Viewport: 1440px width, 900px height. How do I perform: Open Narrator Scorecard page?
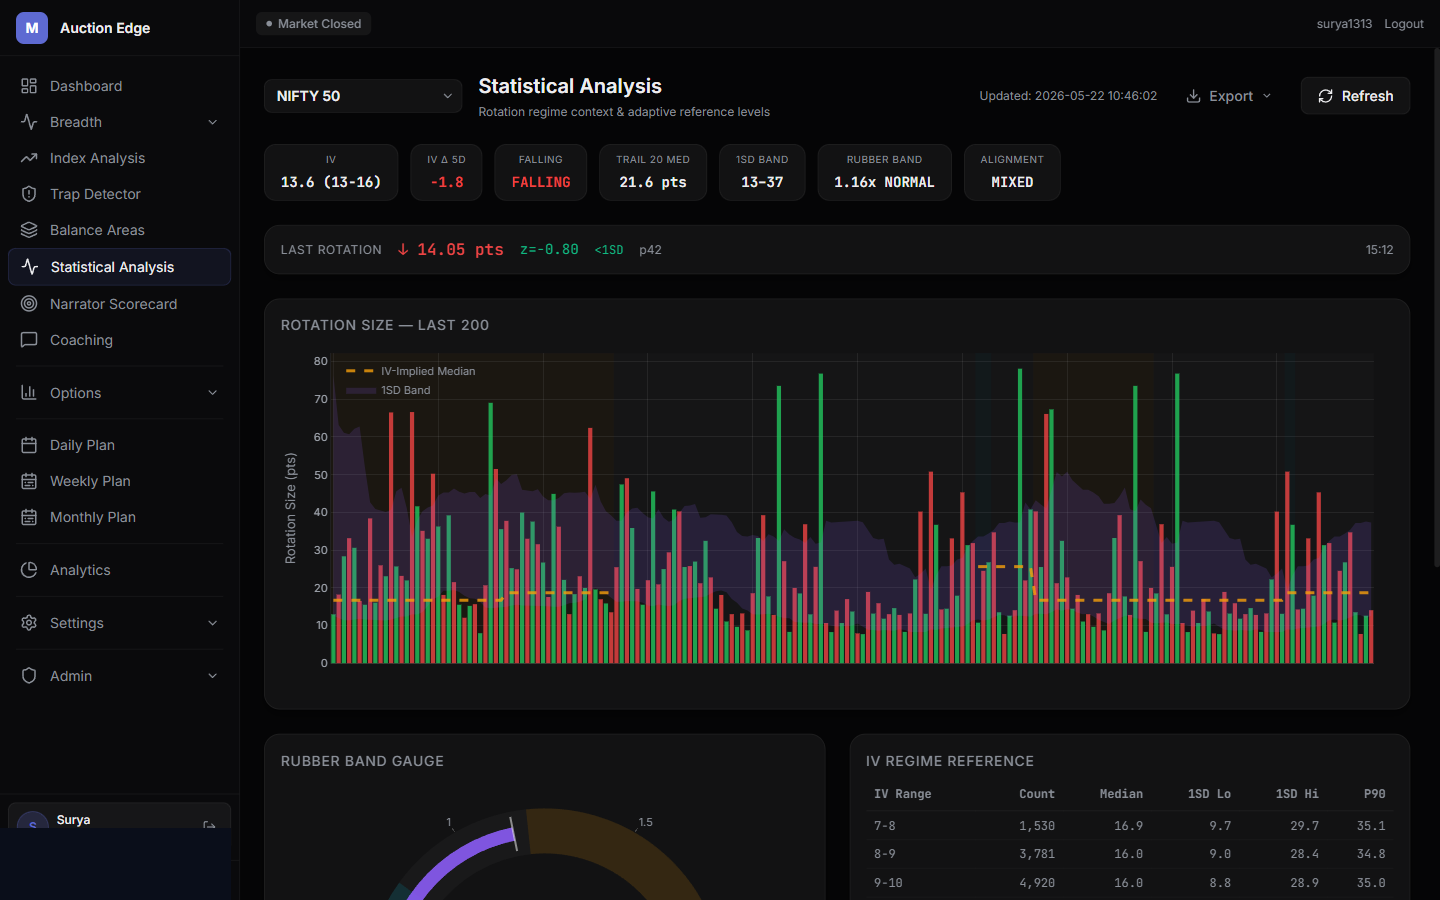[119, 304]
